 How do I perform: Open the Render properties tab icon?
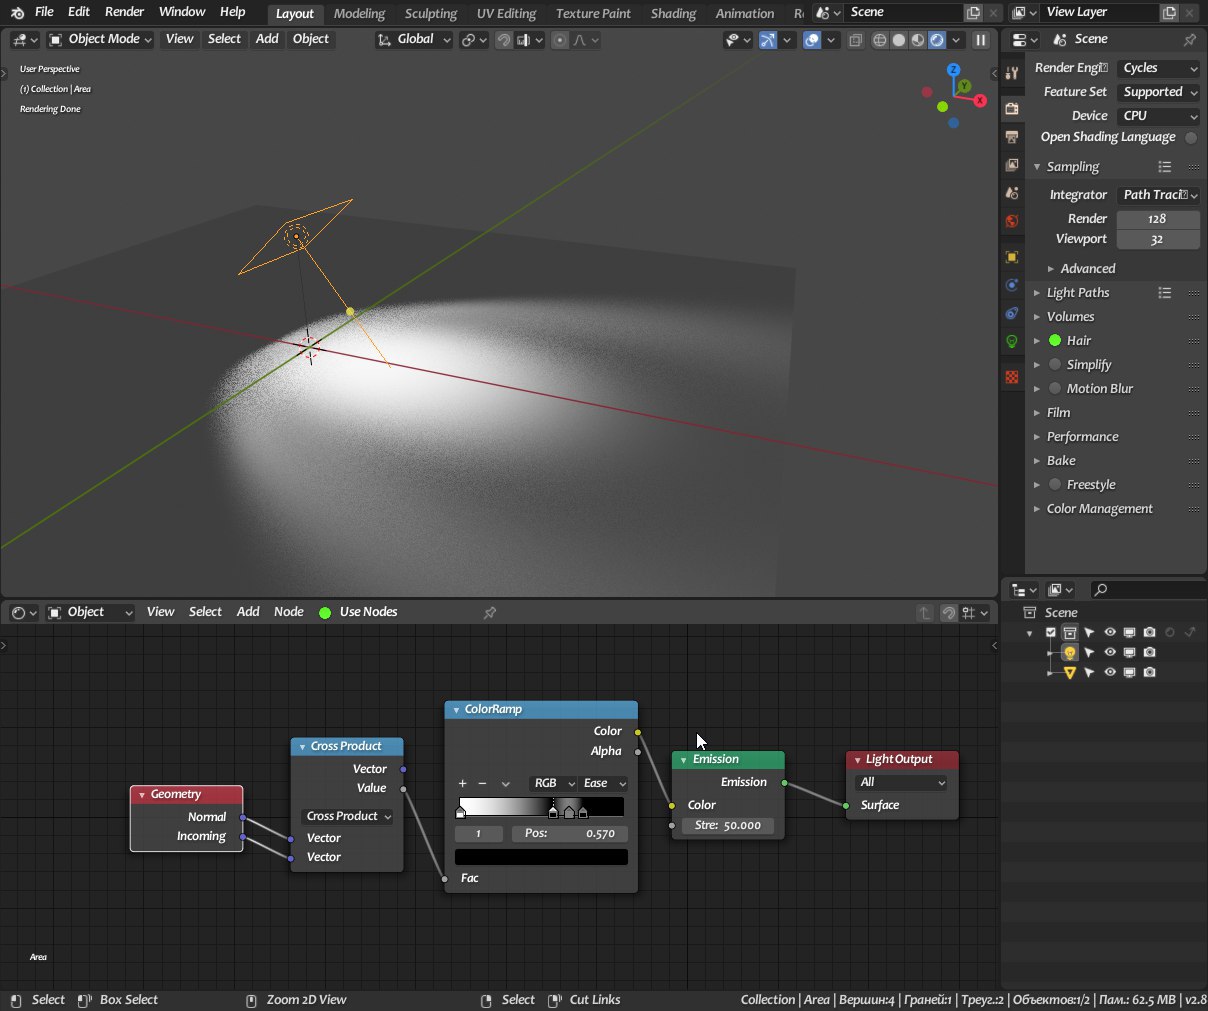click(1012, 108)
